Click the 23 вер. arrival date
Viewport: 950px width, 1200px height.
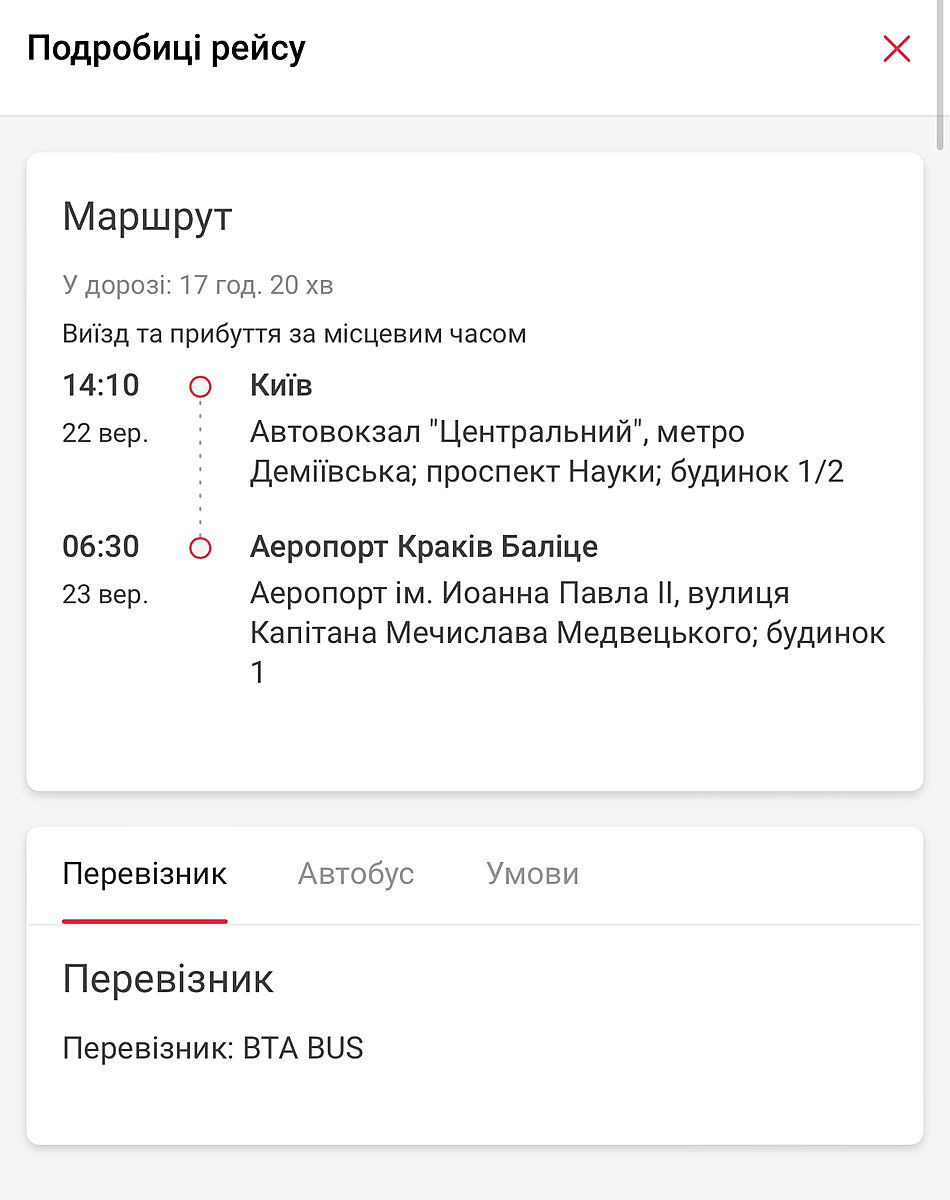(x=105, y=595)
